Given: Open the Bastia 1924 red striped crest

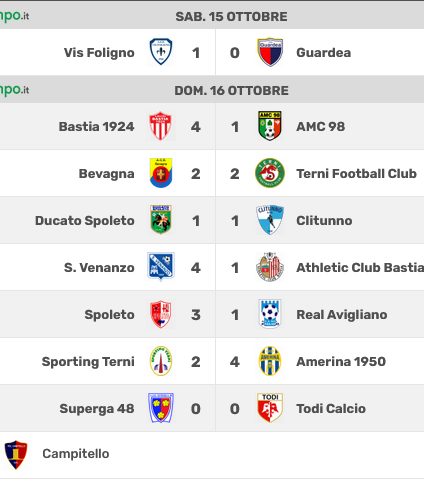Looking at the screenshot, I should (x=160, y=126).
